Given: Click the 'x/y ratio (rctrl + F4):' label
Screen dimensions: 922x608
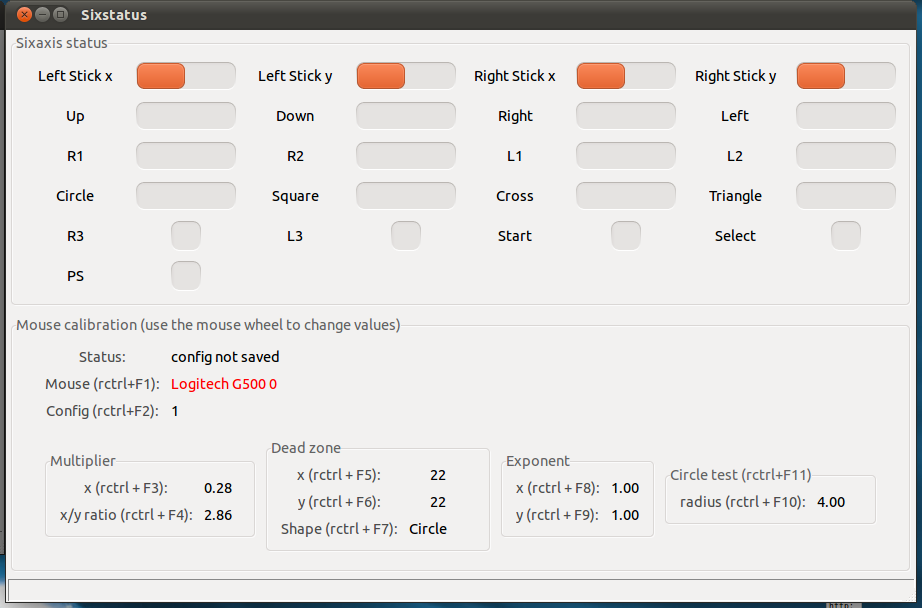Looking at the screenshot, I should tap(126, 515).
